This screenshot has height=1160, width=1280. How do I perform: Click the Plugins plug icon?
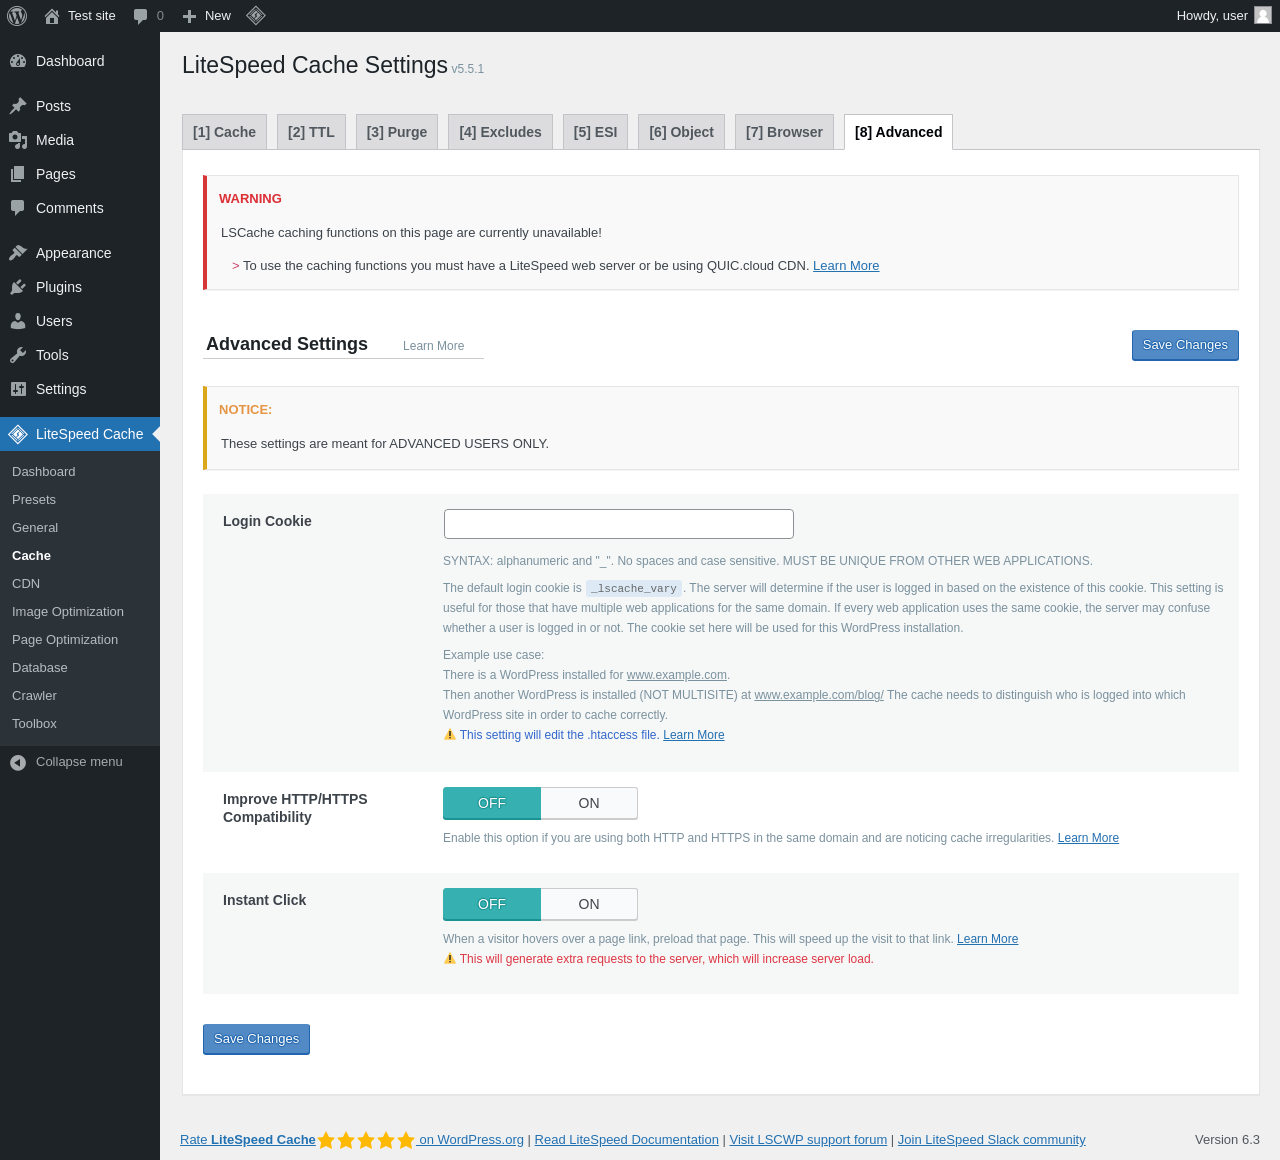tap(18, 287)
